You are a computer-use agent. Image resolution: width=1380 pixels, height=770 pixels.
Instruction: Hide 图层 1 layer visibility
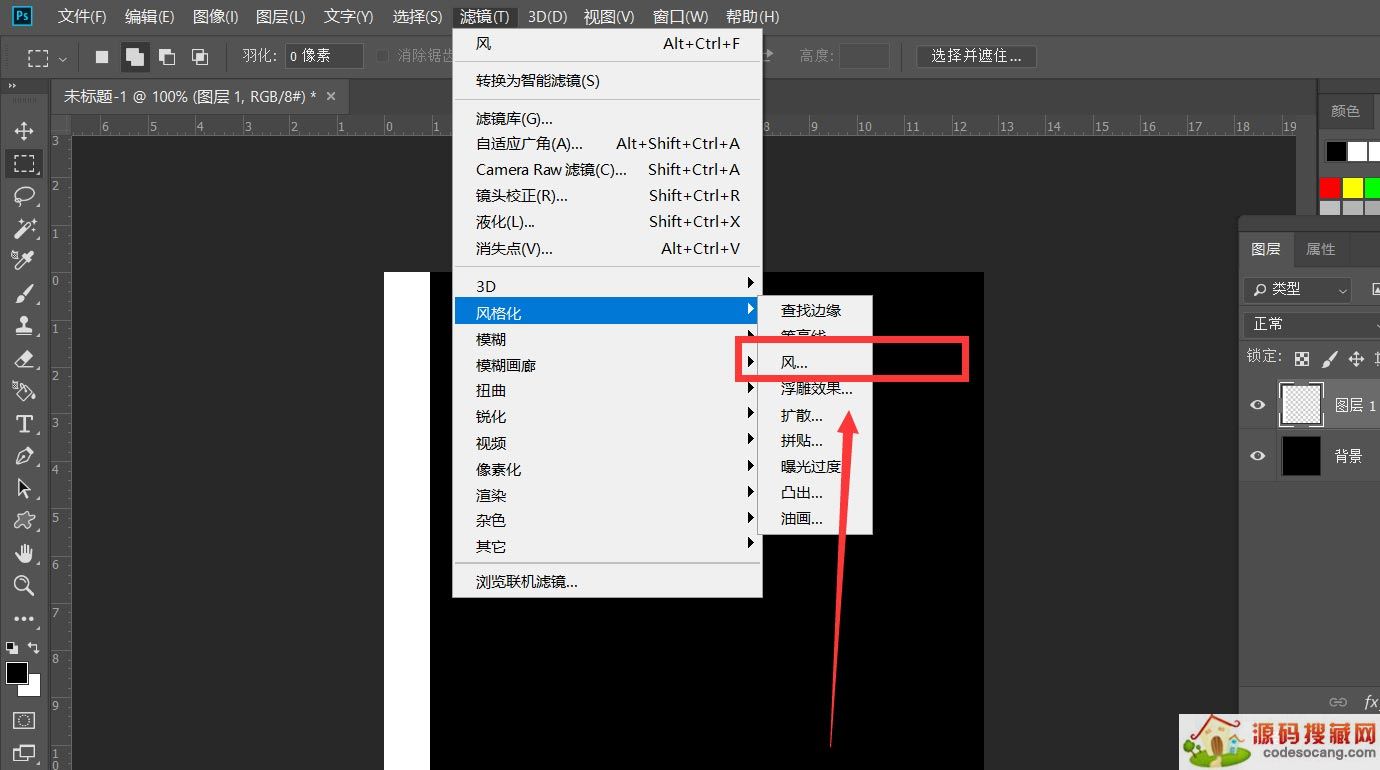(1258, 405)
